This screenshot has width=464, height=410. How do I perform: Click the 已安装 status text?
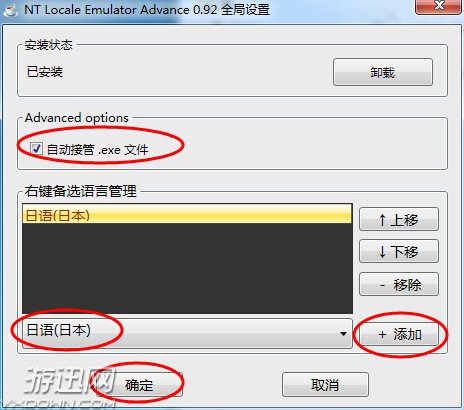(x=45, y=71)
